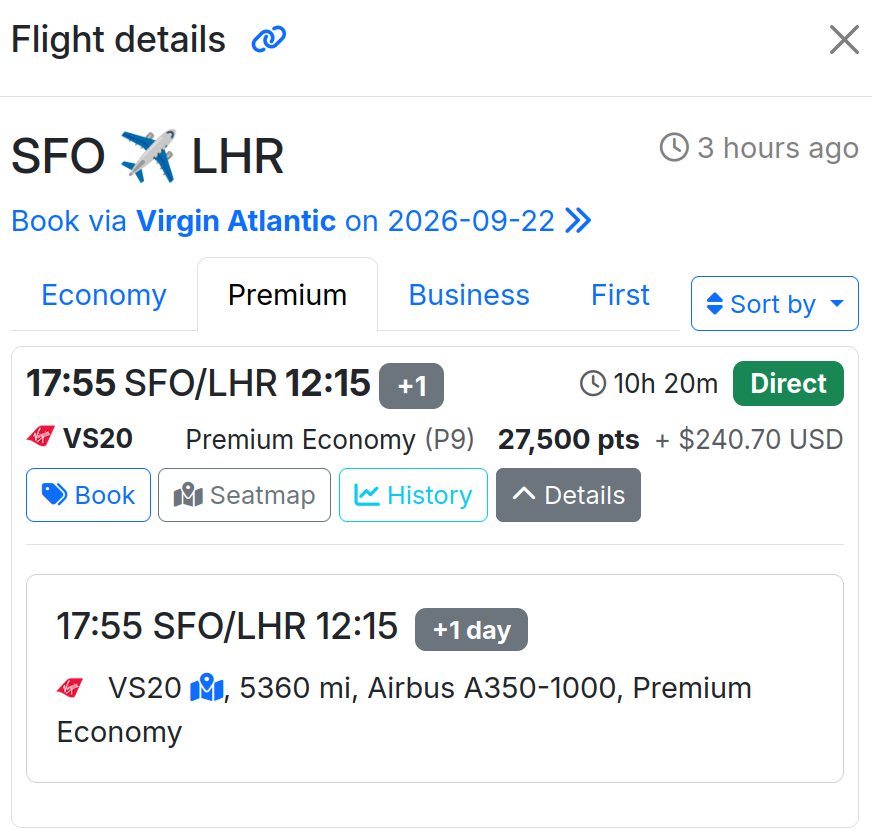Collapse the flight Details section
872x839 pixels.
point(568,495)
